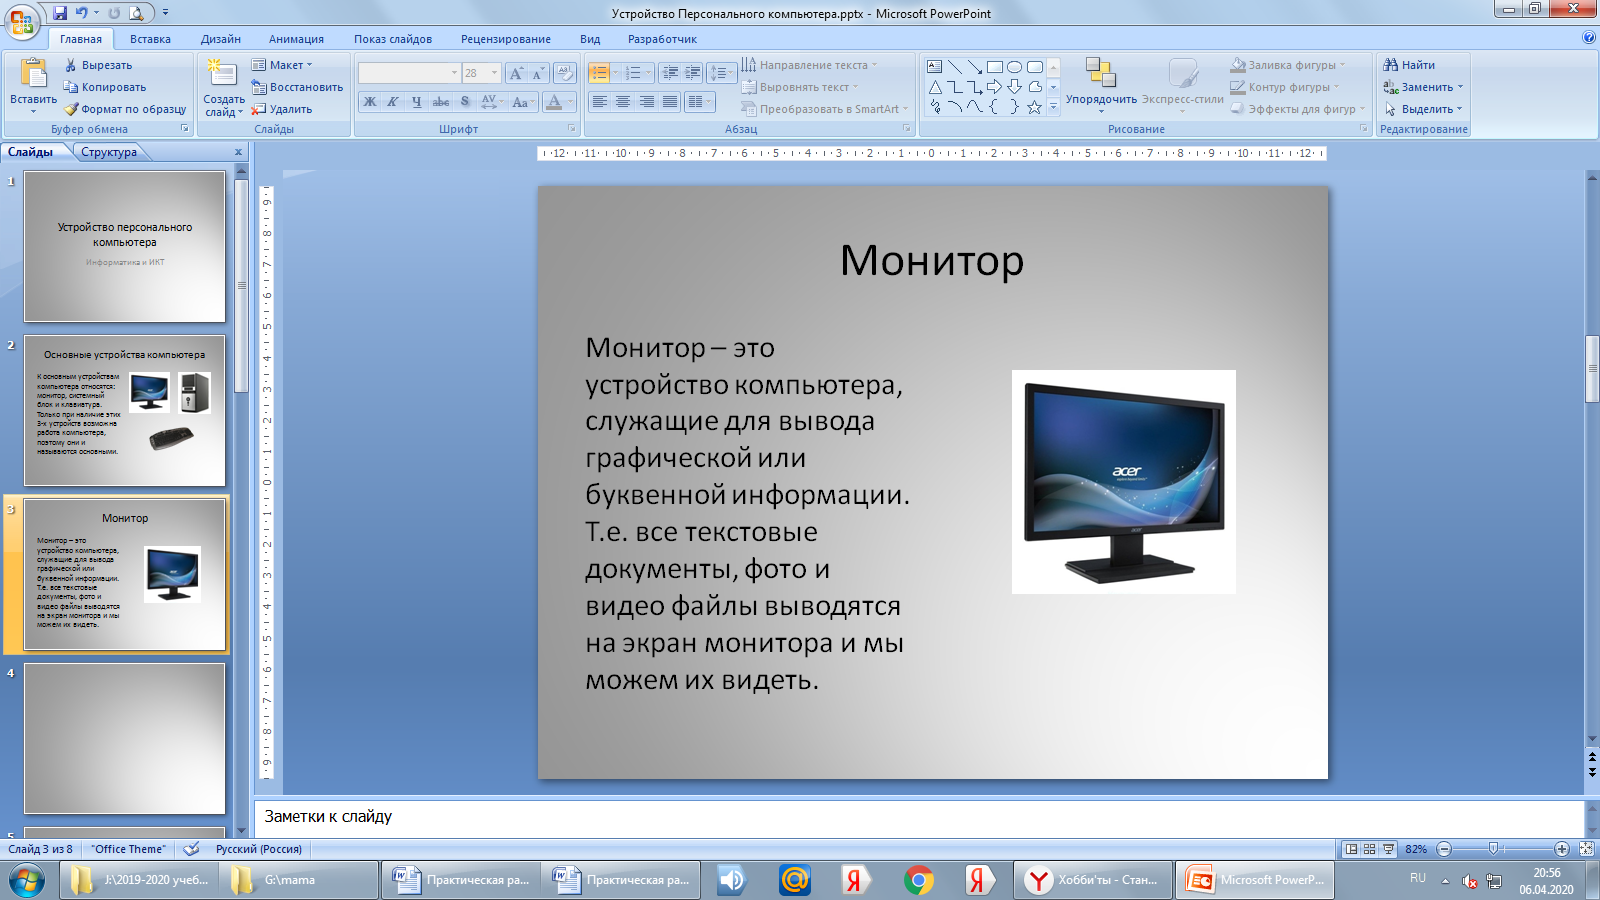Image resolution: width=1600 pixels, height=900 pixels.
Task: Open the Layout (Макет) dropdown
Action: pyautogui.click(x=281, y=65)
